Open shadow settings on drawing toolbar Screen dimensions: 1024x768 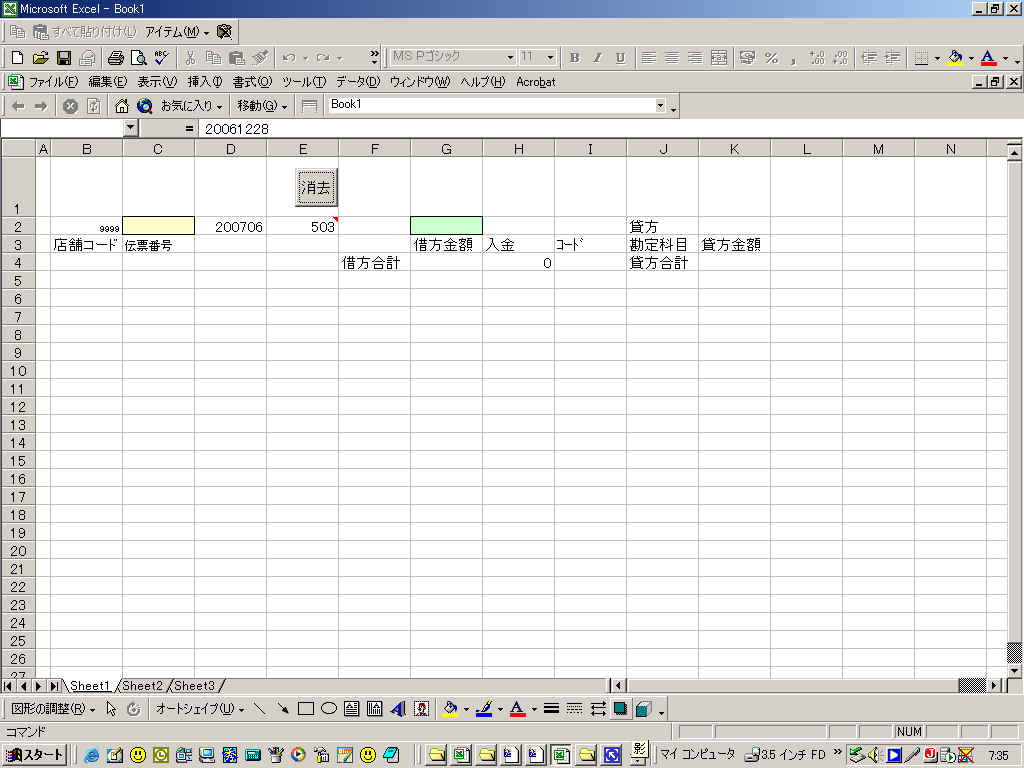click(620, 709)
